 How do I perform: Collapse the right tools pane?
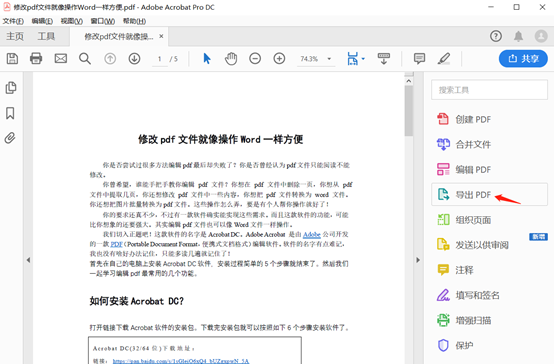point(418,260)
